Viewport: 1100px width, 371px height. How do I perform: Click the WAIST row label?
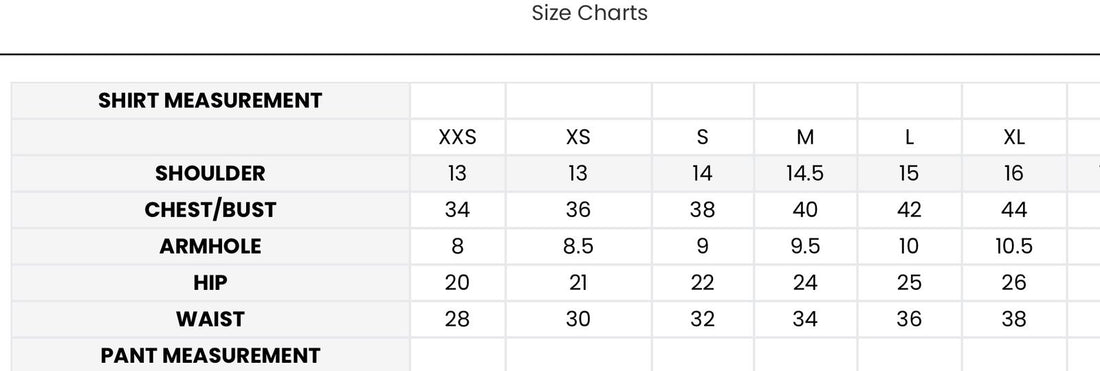210,319
